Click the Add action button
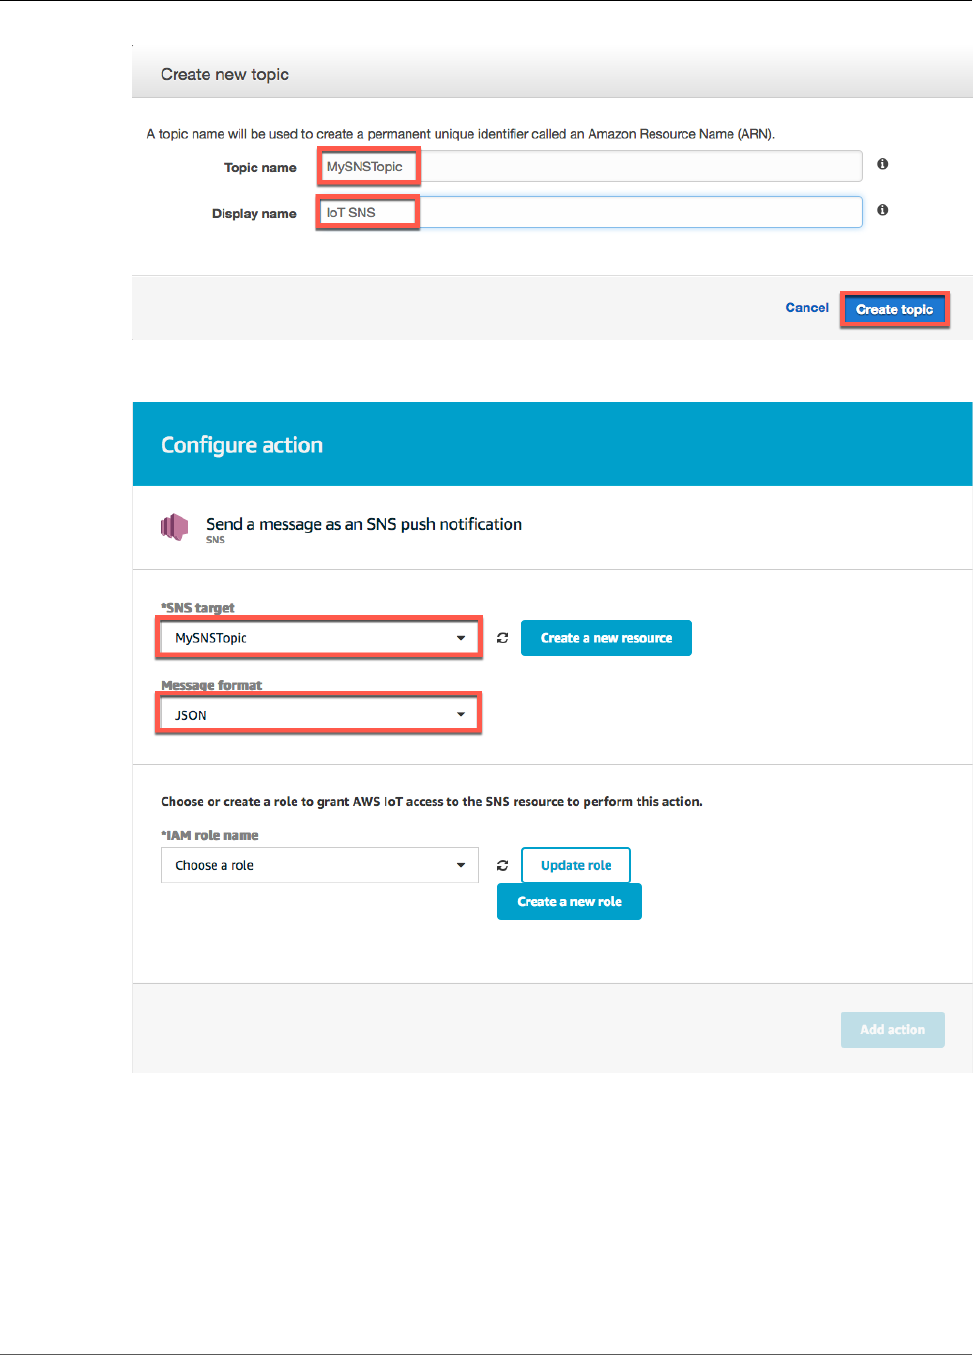 [892, 1030]
